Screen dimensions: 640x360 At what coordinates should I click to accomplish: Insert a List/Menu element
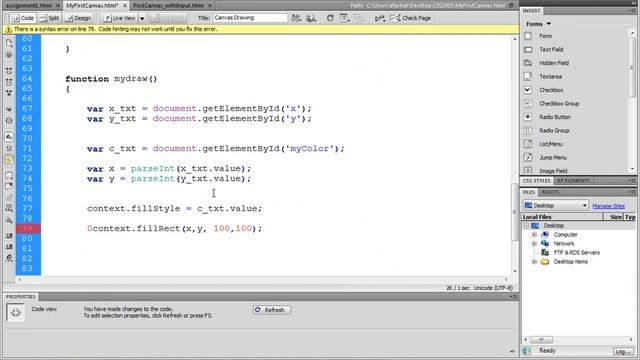coord(544,144)
